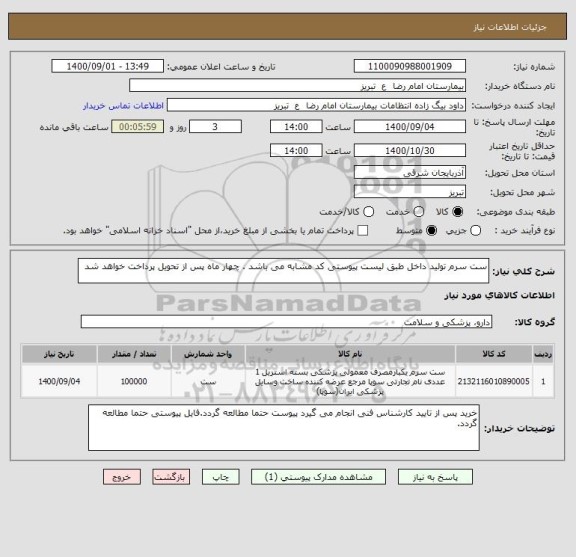Click the اطلاعات کالاهای مورد نیاز section title
Viewport: 576px width, 557px height.
500,295
